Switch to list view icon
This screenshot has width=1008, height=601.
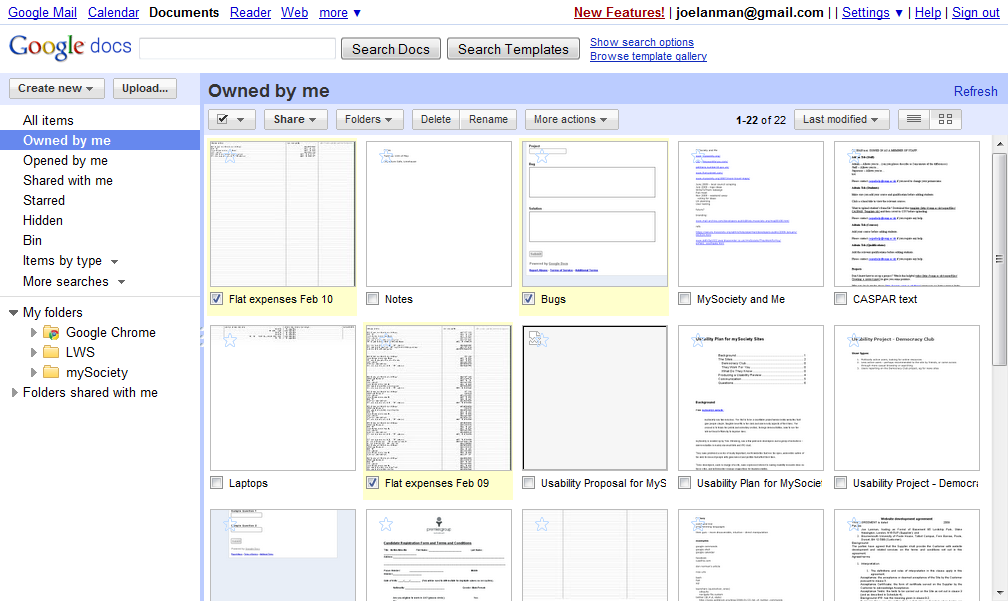pos(912,119)
